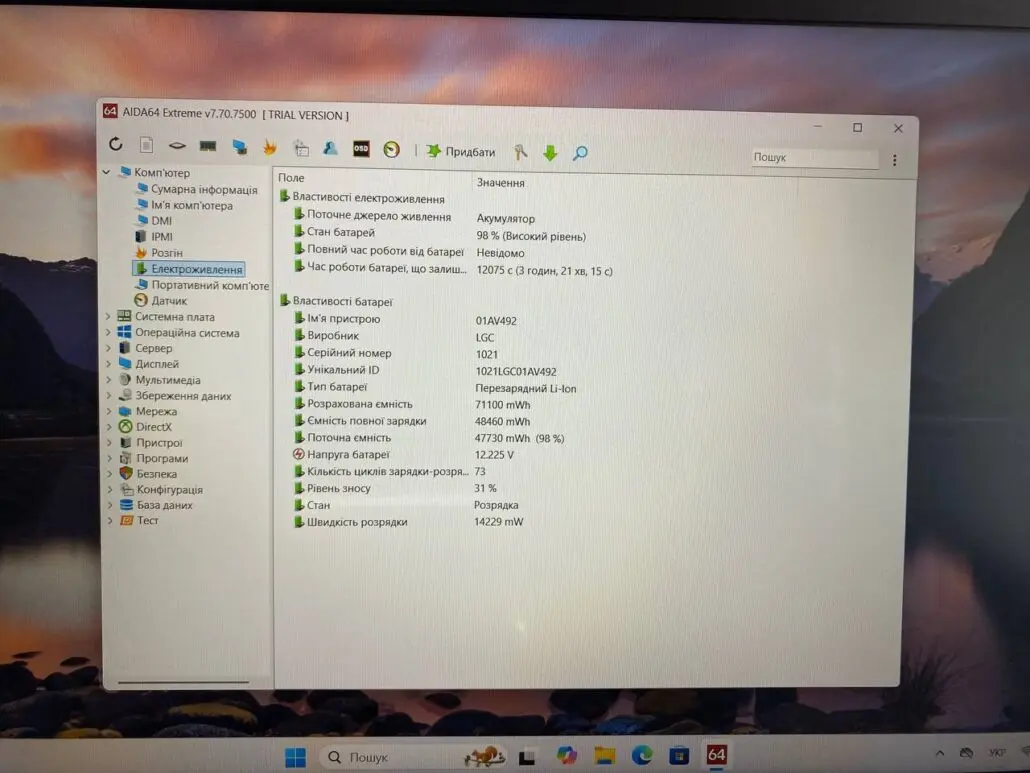
Task: Open Microsoft Edge from the taskbar
Action: point(641,754)
